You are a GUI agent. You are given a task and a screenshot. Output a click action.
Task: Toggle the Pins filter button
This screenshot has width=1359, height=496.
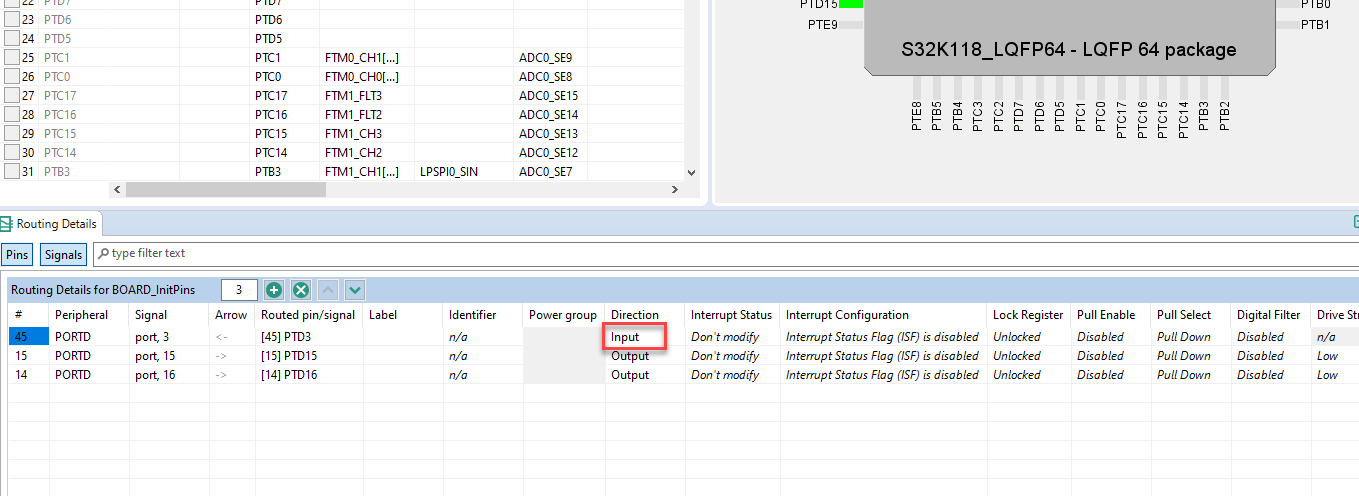17,255
